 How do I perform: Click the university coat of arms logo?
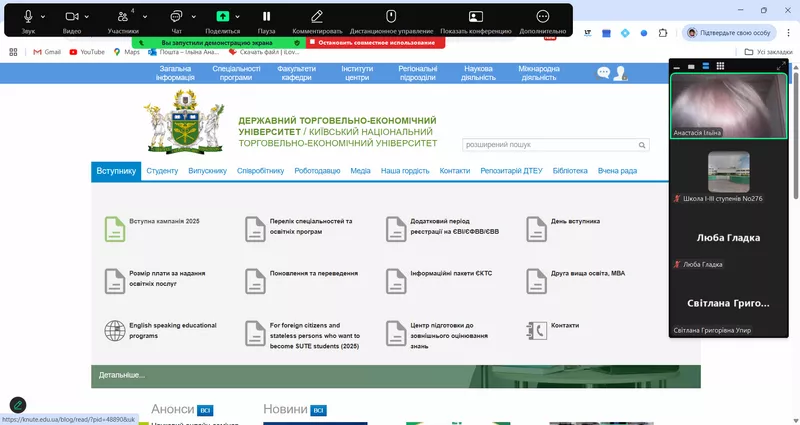184,122
